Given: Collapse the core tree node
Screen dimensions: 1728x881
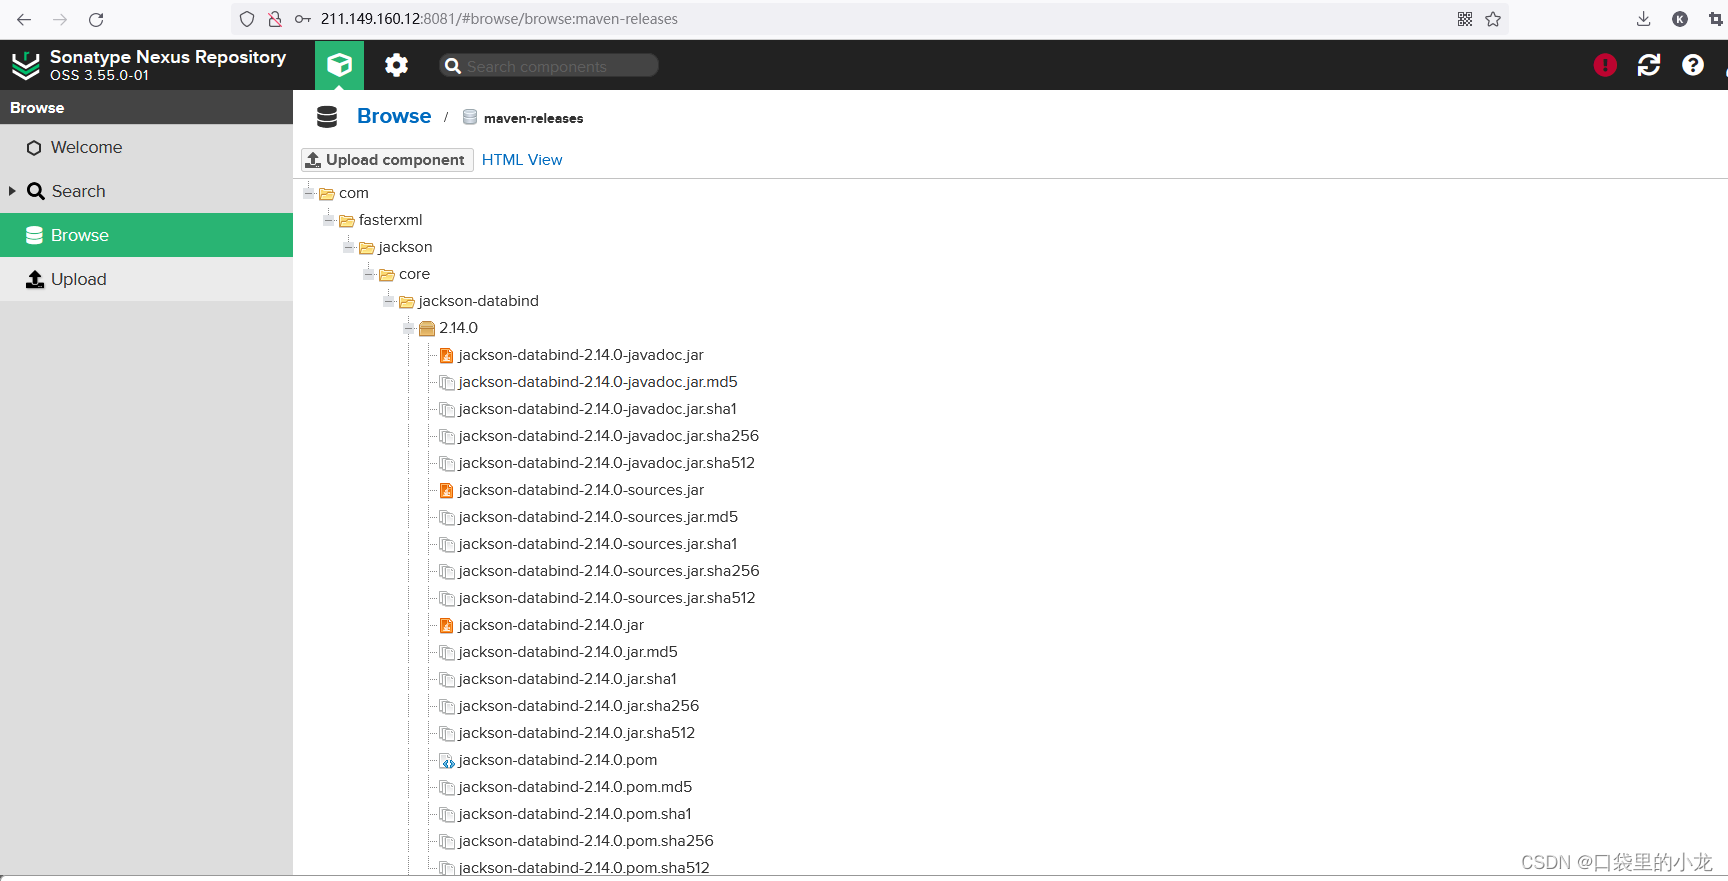Looking at the screenshot, I should [x=369, y=273].
